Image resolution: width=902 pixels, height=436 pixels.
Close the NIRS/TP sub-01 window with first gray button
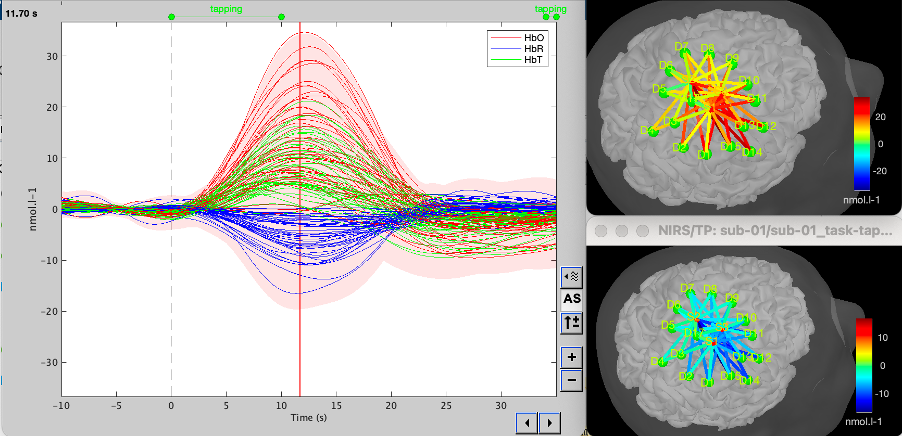[x=601, y=231]
